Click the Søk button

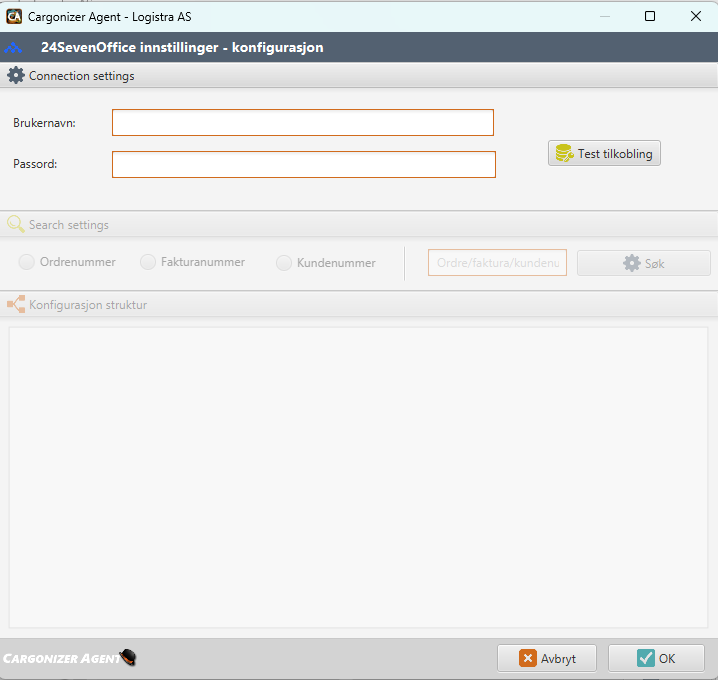click(x=643, y=263)
